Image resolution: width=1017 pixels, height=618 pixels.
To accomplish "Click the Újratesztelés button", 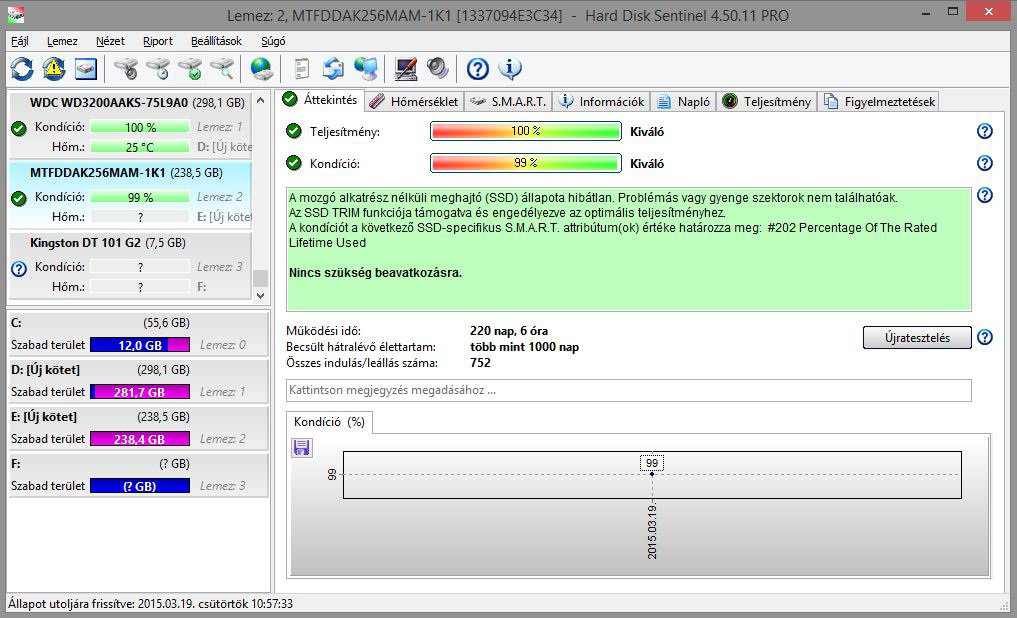I will click(x=917, y=338).
